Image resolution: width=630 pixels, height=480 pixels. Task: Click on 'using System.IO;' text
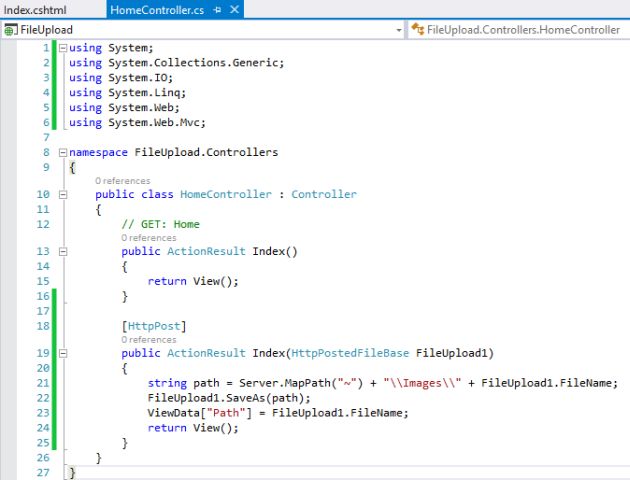[121, 78]
